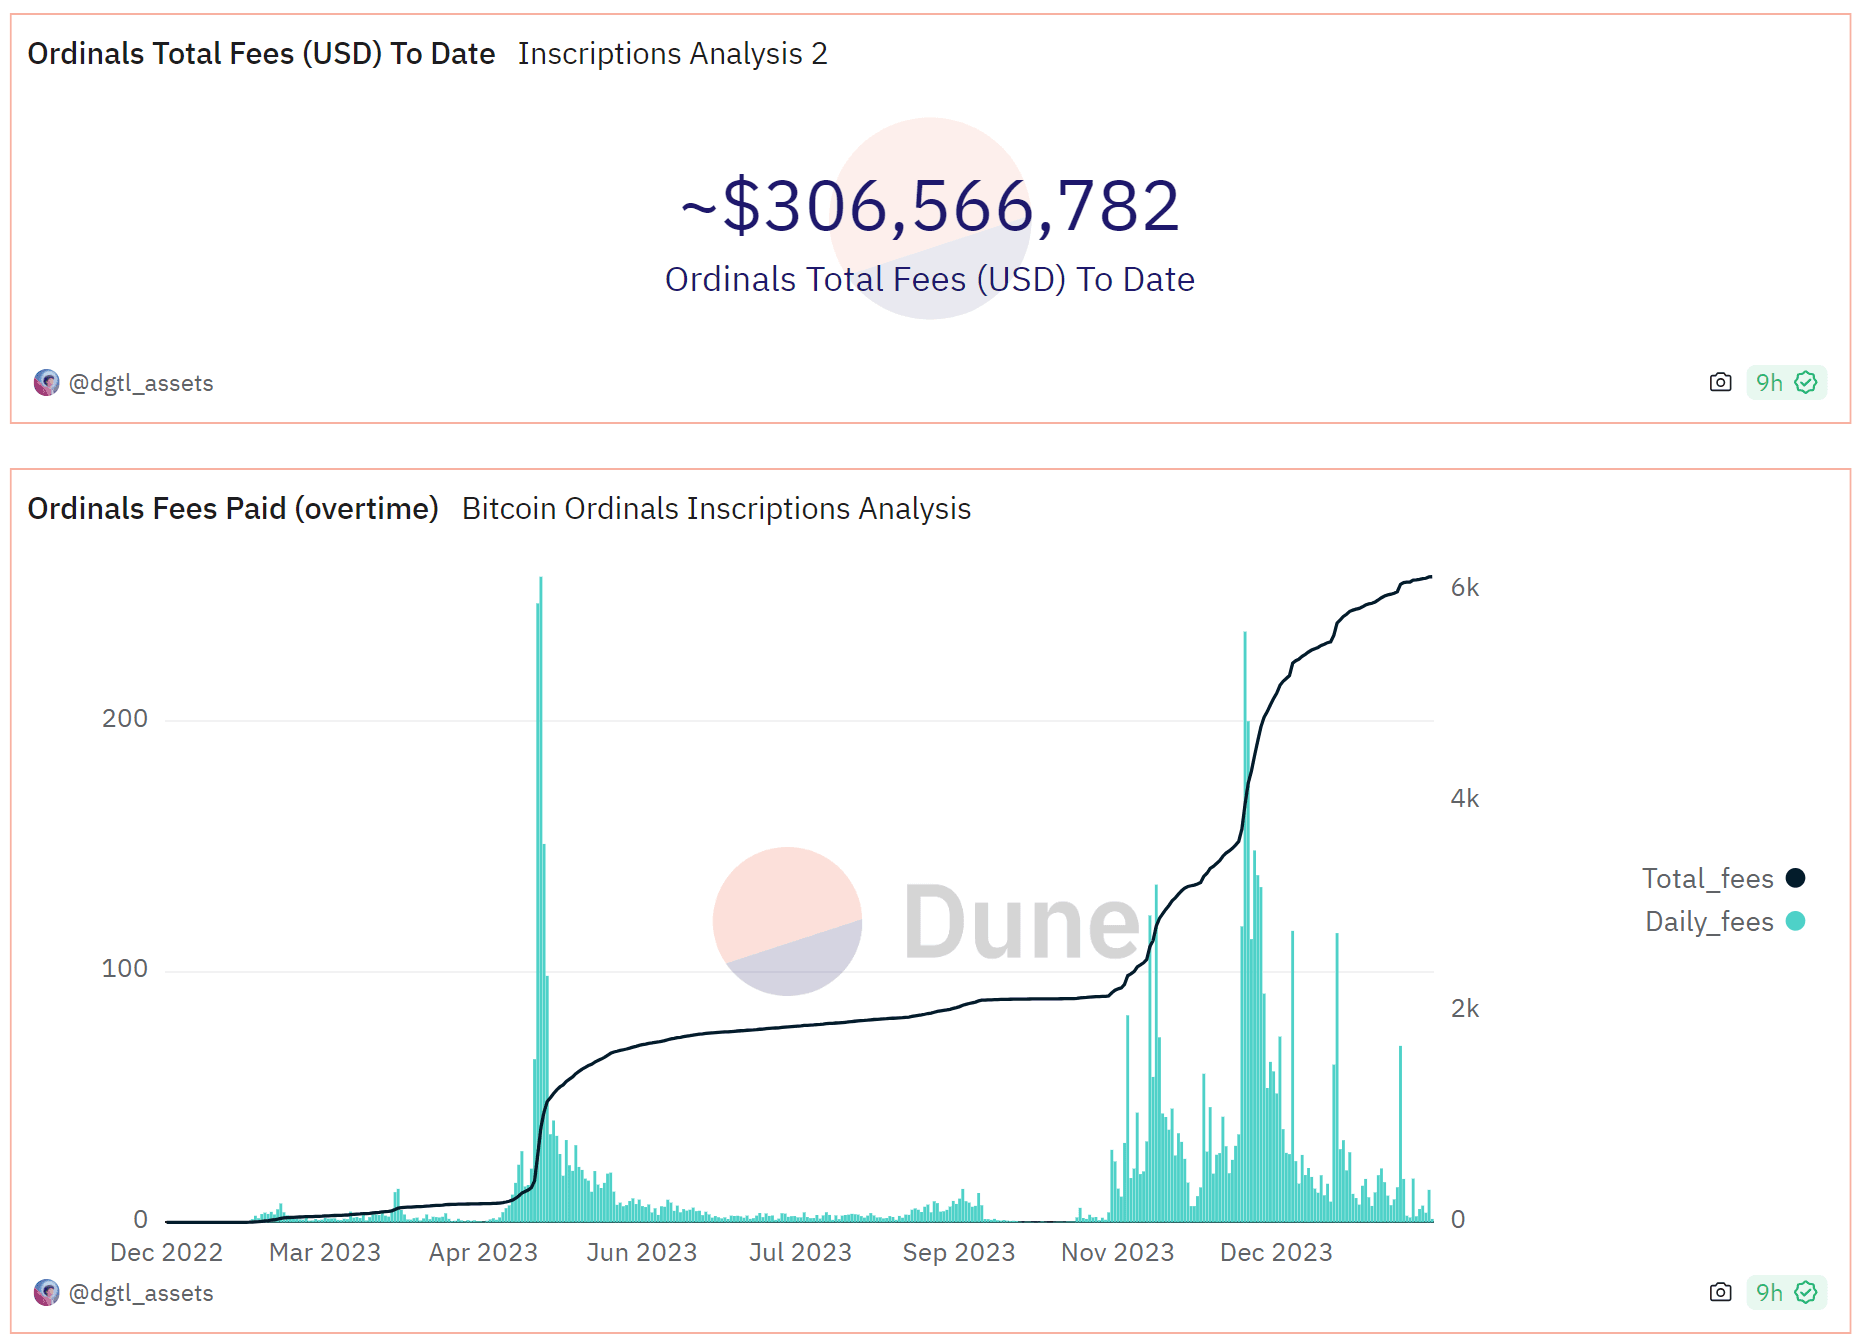Screen dimensions: 1861x1343
Task: Click the Ordinals Total Fees (USD) To Date title
Action: (x=261, y=54)
